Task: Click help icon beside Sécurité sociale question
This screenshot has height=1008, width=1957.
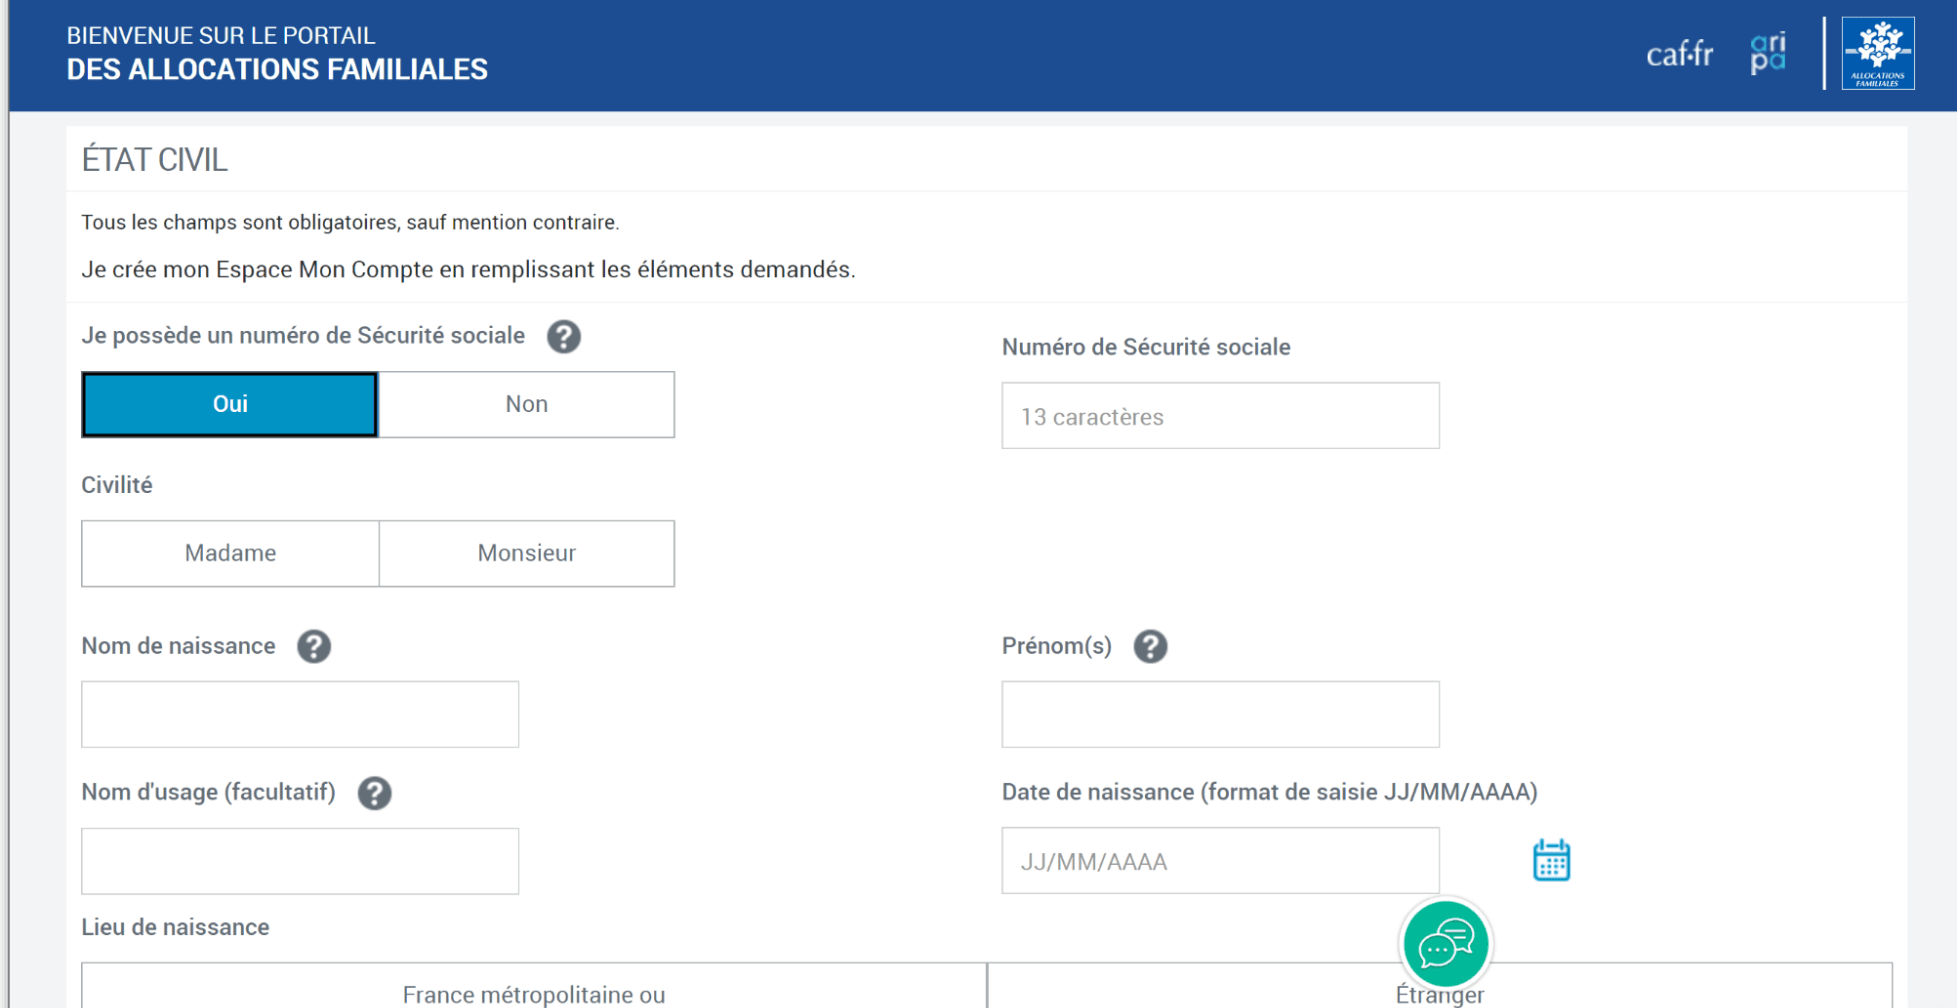Action: point(563,337)
